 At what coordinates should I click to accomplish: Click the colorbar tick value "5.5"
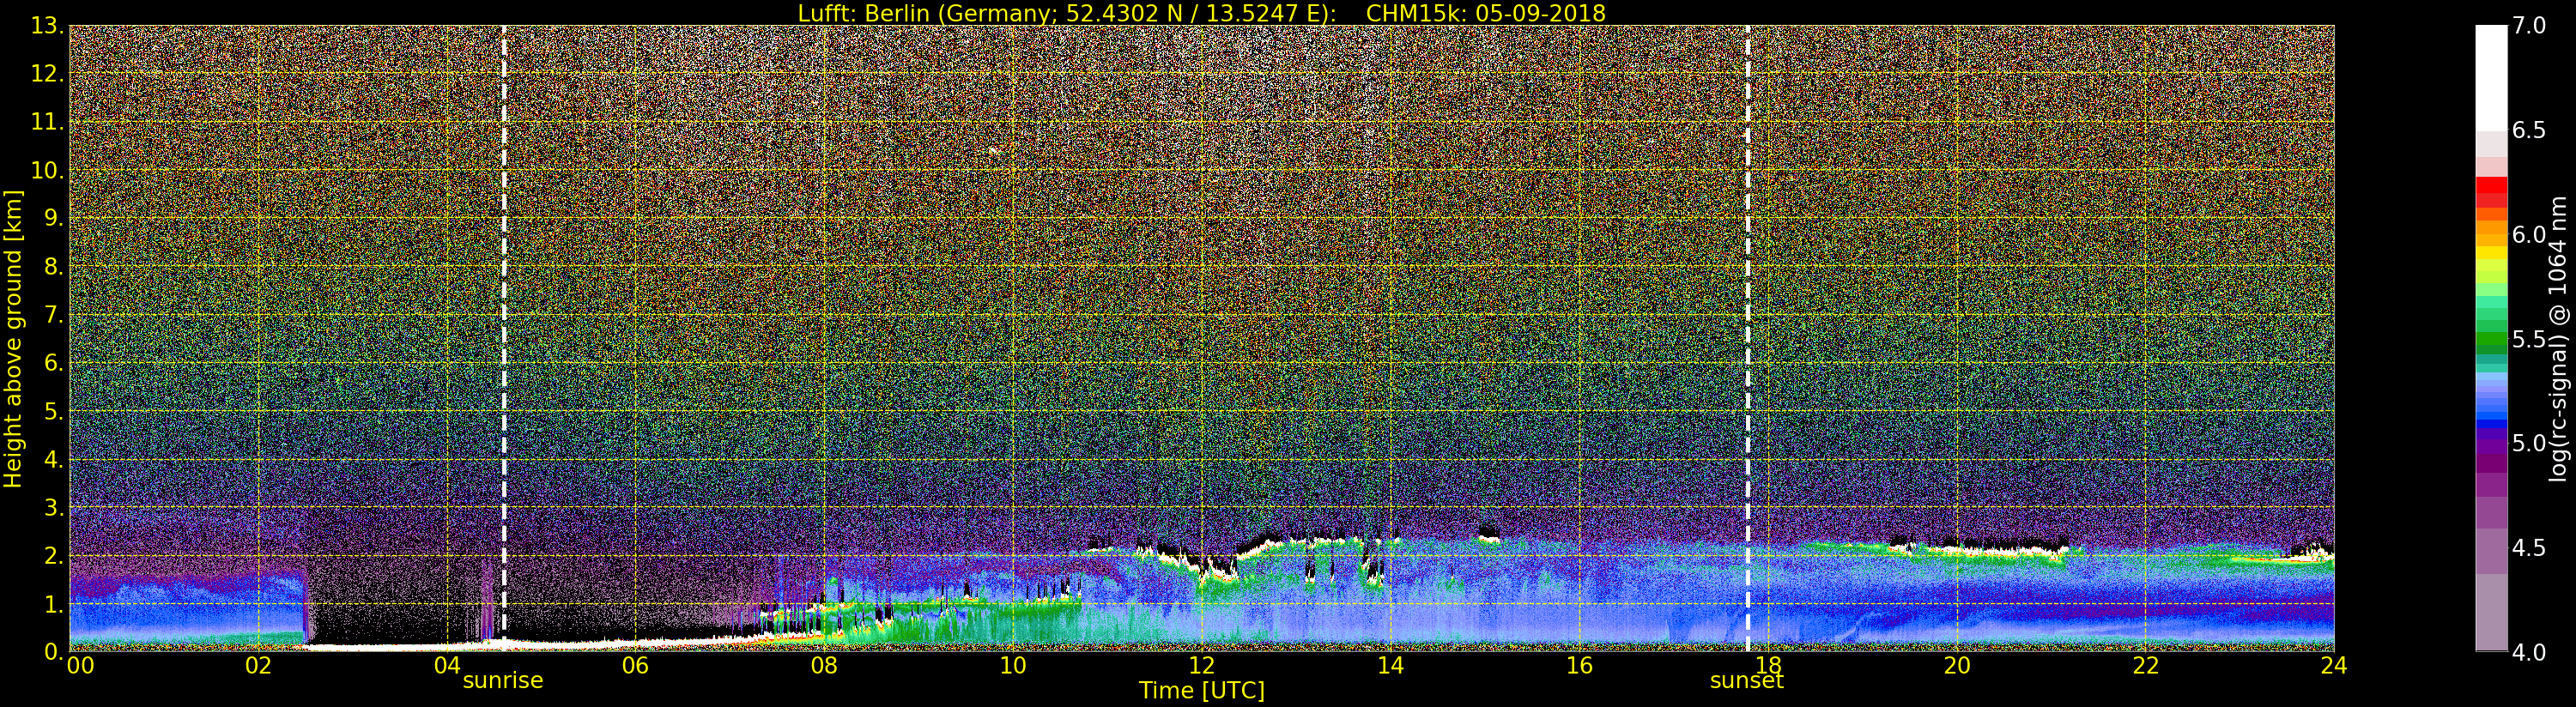tap(2529, 339)
